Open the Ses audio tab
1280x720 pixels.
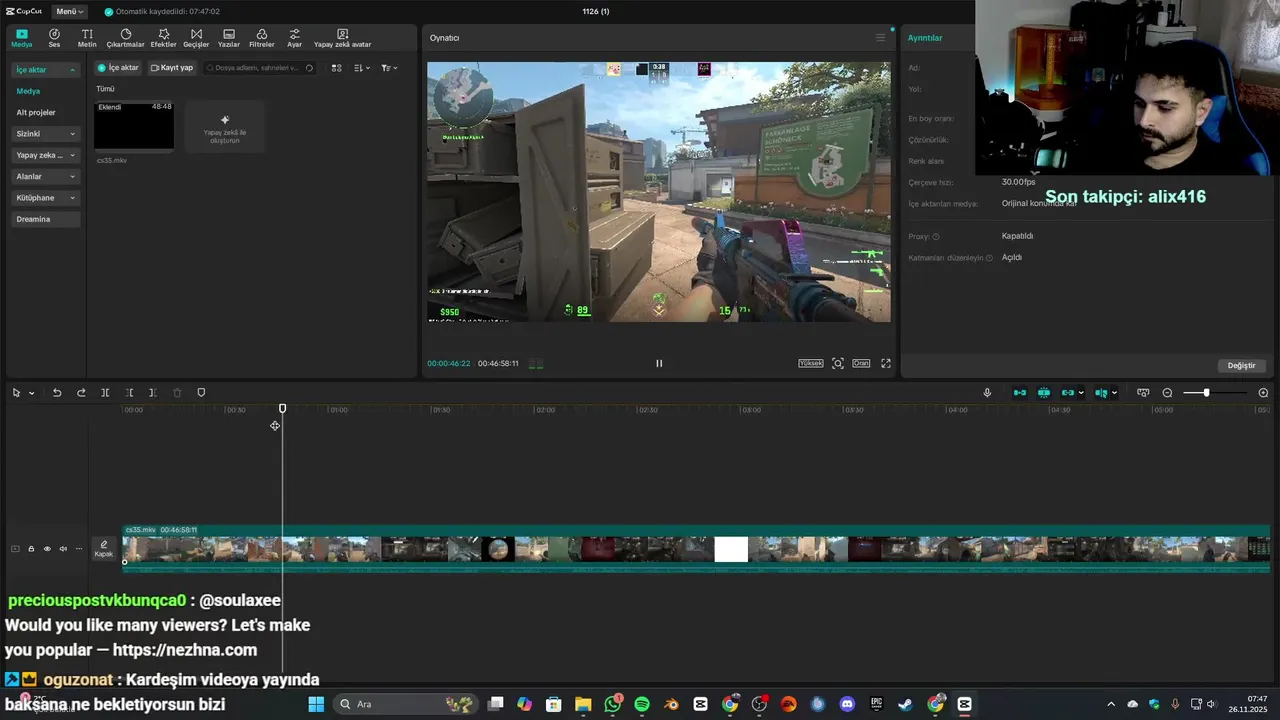tap(54, 38)
